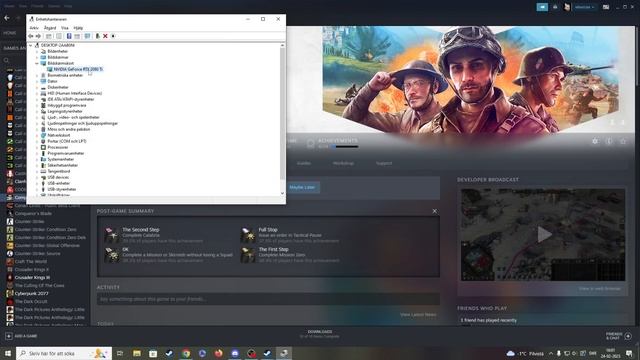Expand the Tangentbord category

(x=37, y=171)
